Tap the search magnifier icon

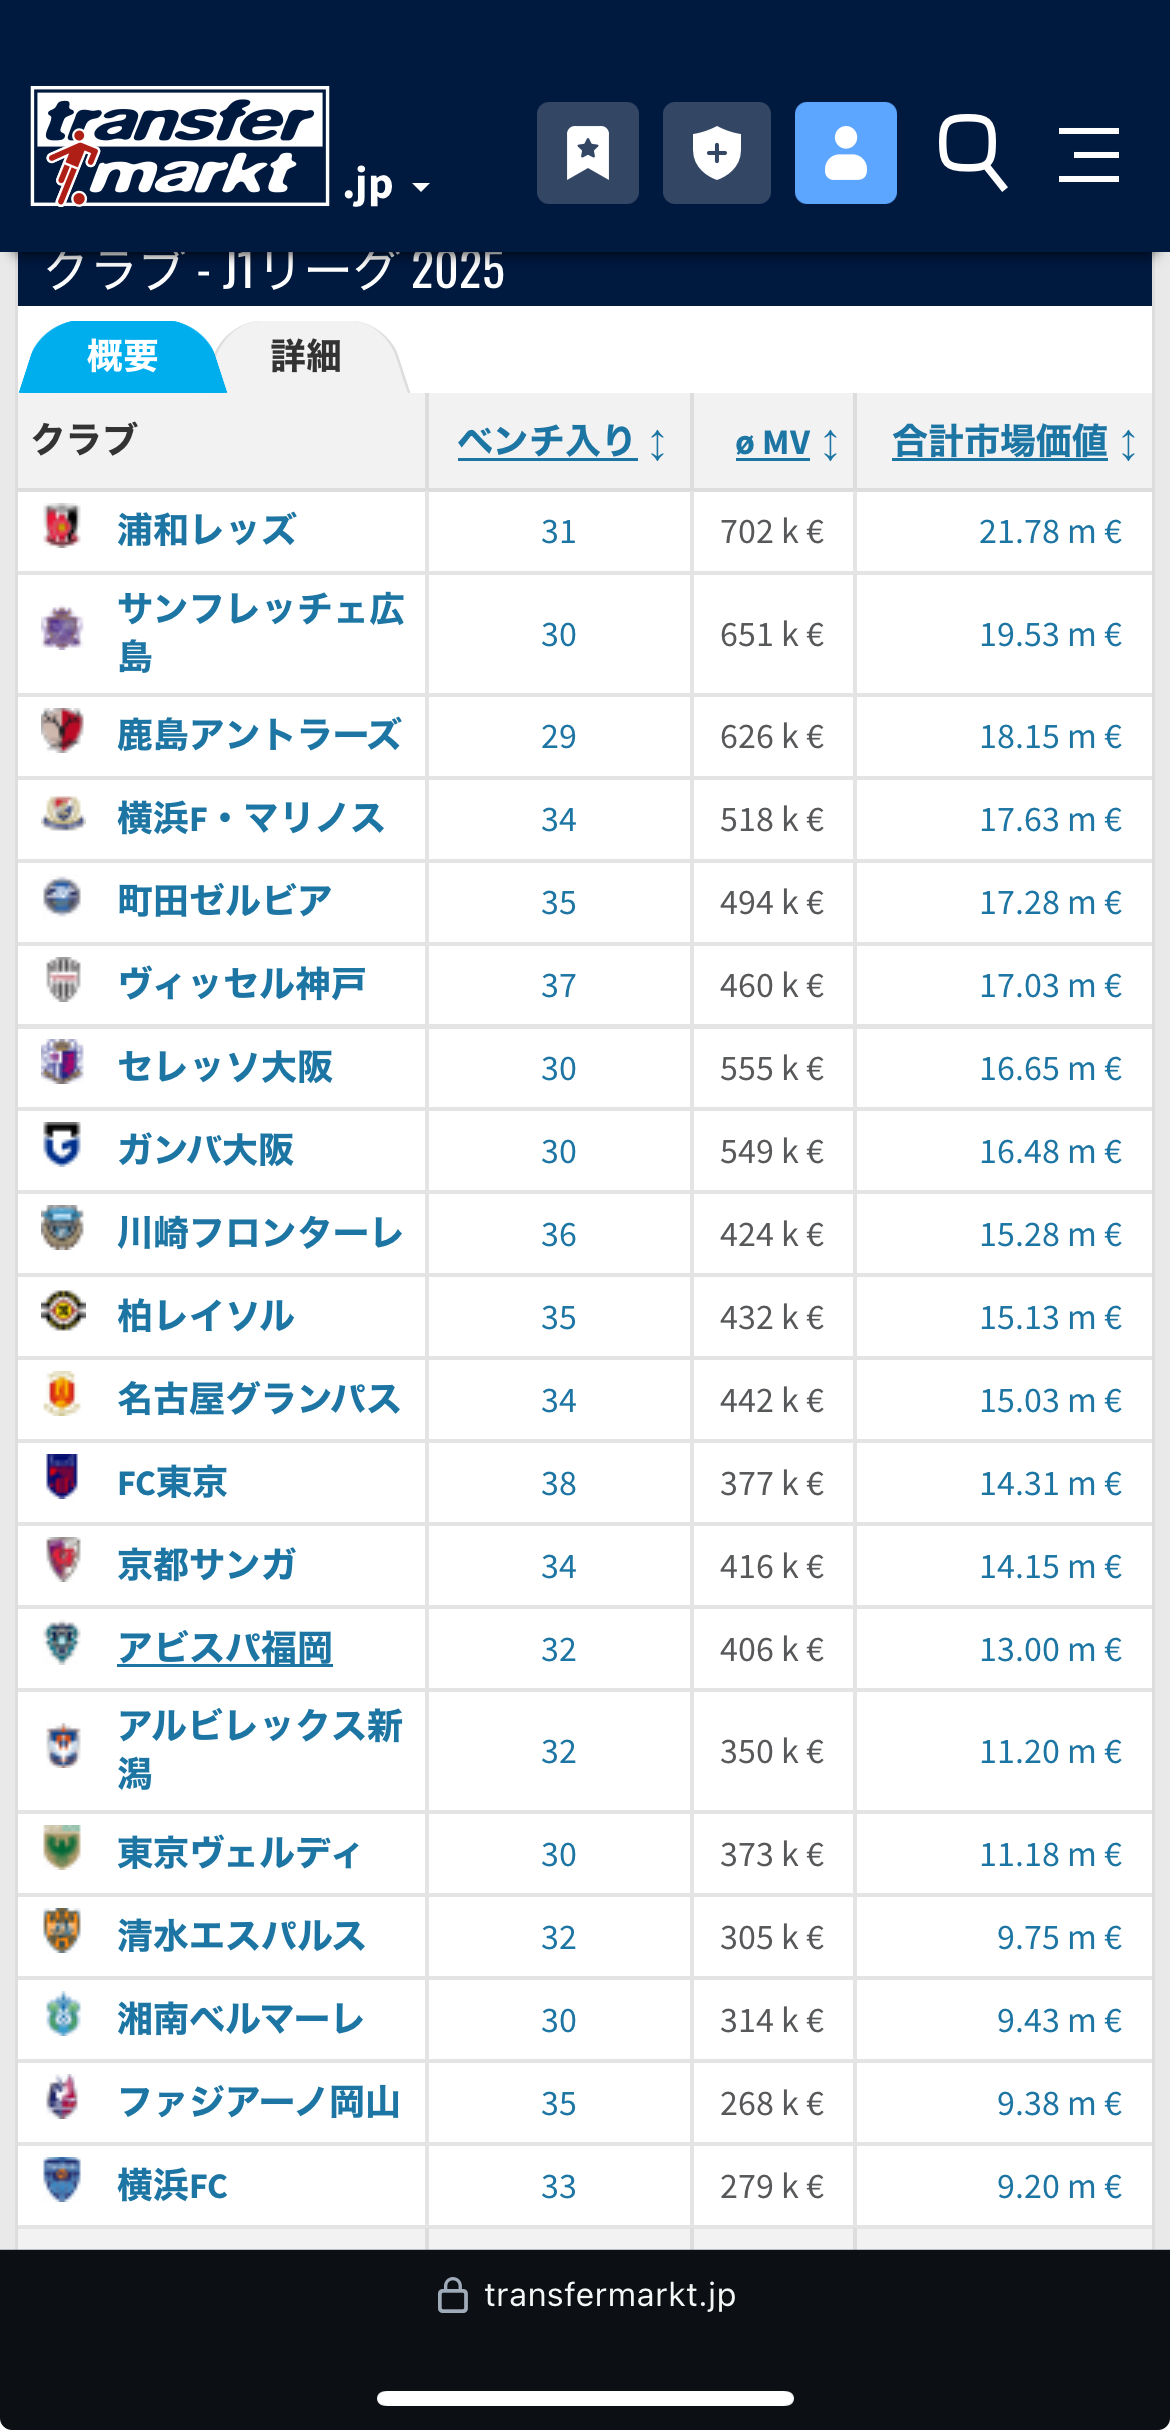point(971,153)
